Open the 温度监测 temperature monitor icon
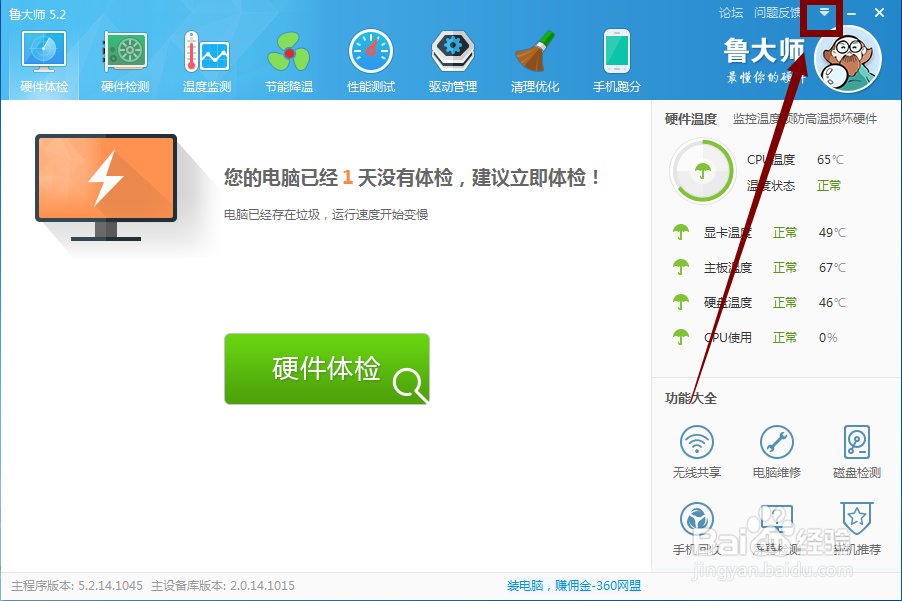This screenshot has height=601, width=902. 207,52
